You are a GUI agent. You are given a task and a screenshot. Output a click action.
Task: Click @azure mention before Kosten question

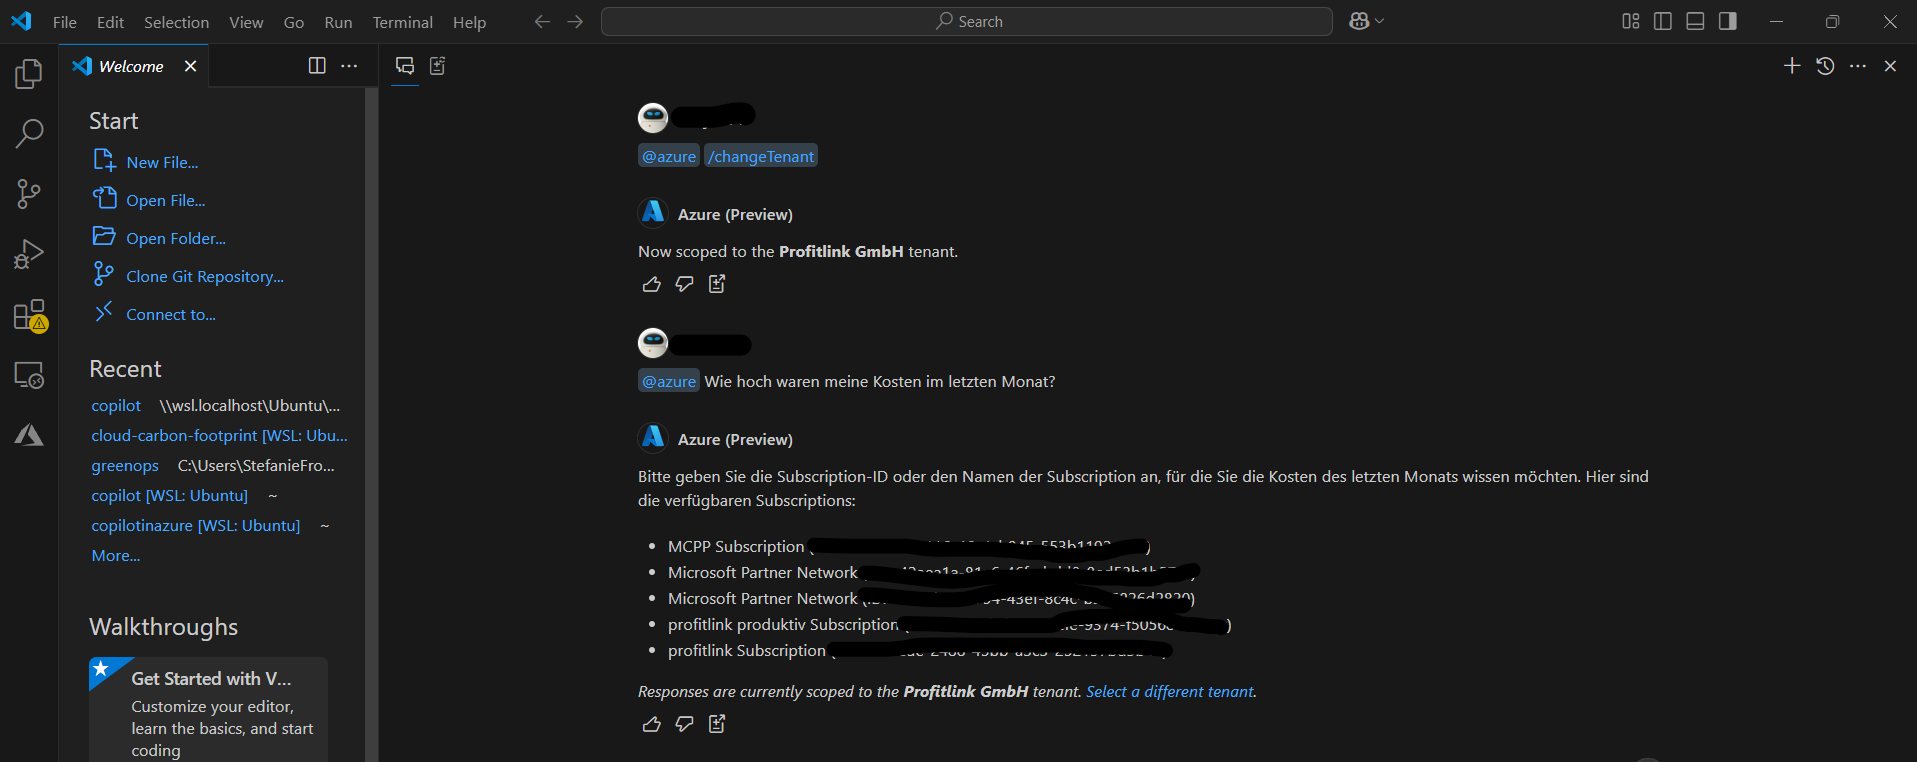(669, 381)
